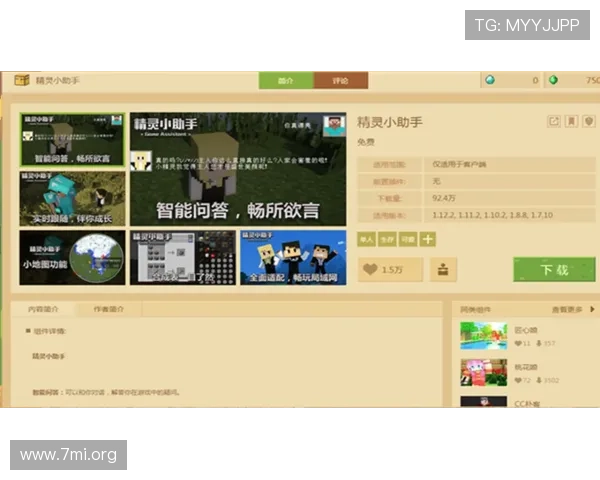Open the 内容简介 tab

pos(43,309)
